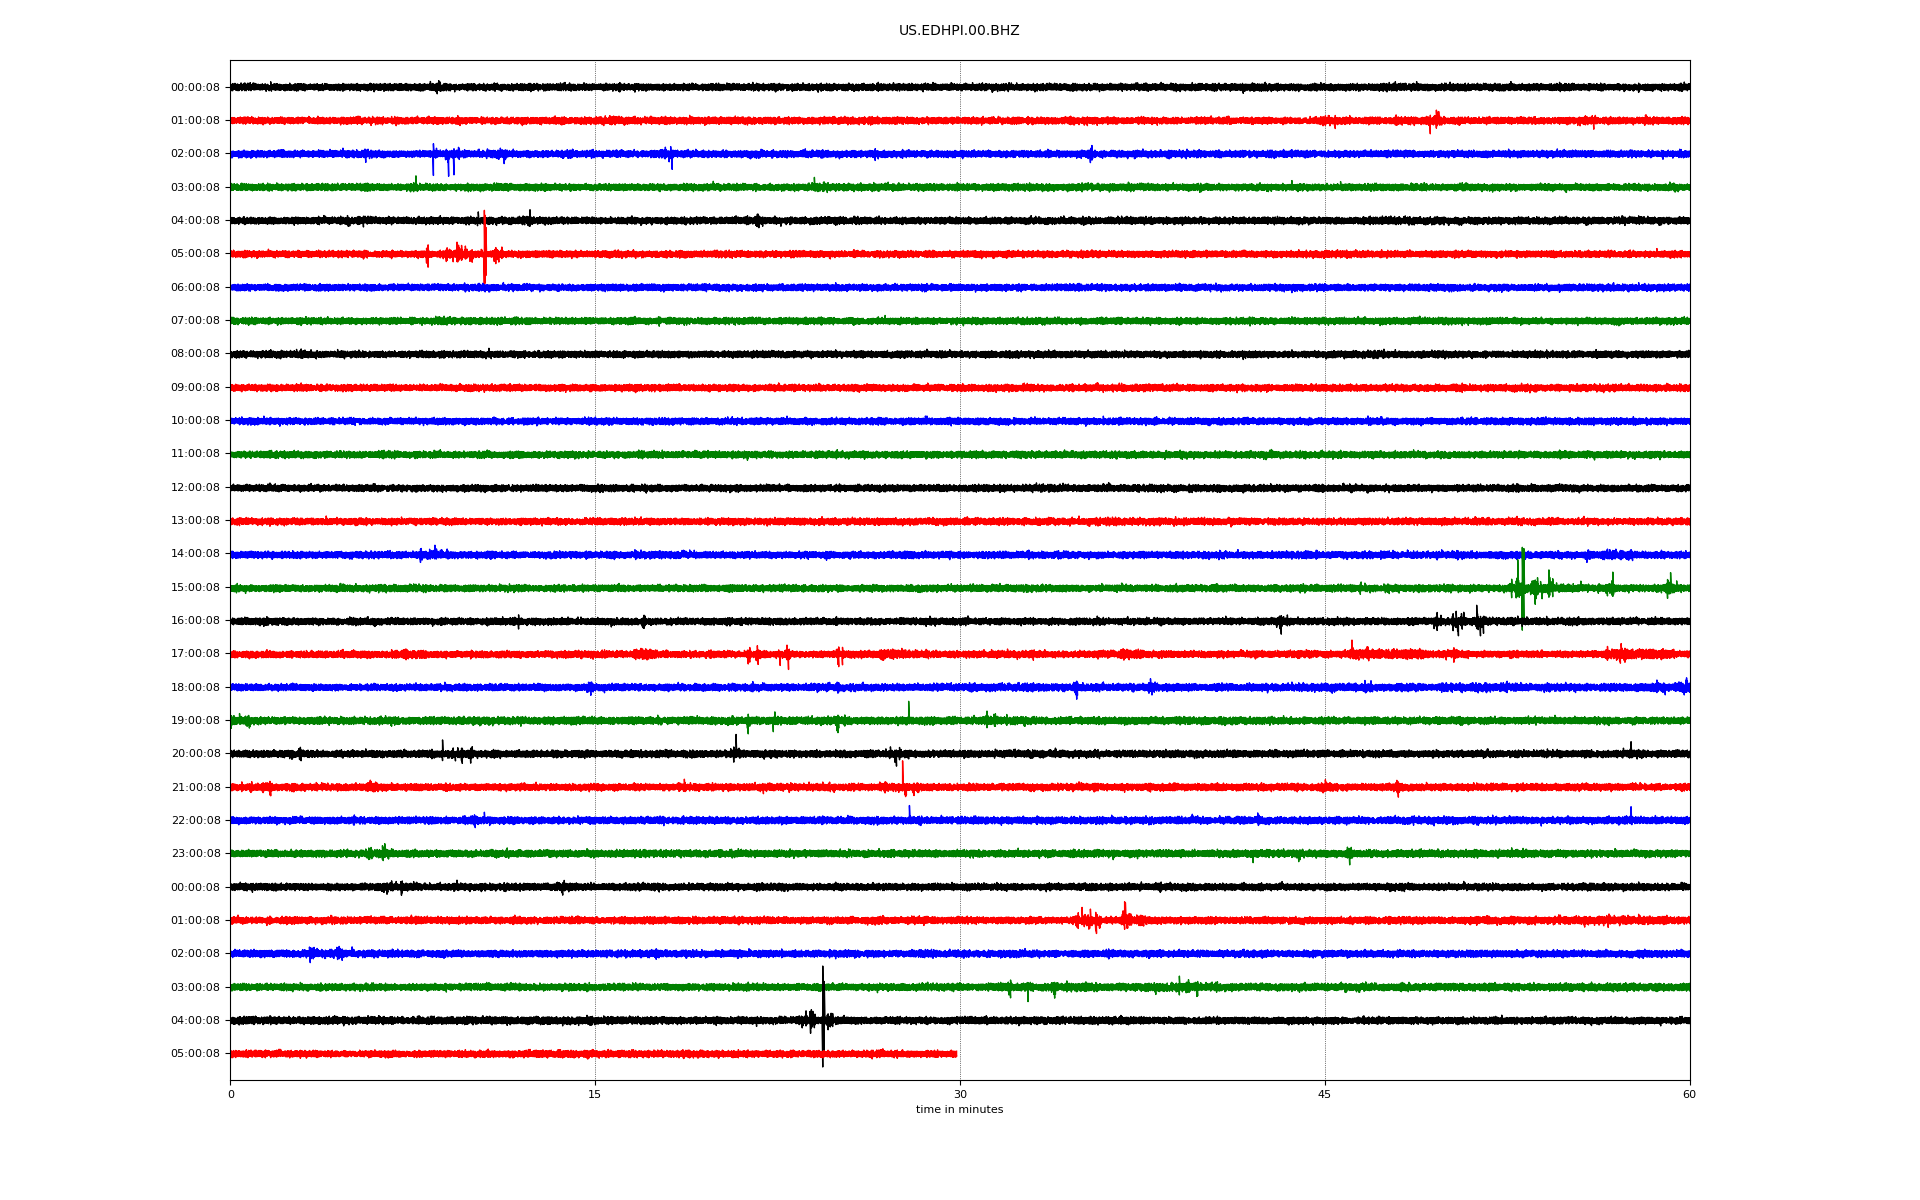The width and height of the screenshot is (1920, 1200).
Task: Click the black burst on 16:00:08 trace
Action: point(1460,622)
